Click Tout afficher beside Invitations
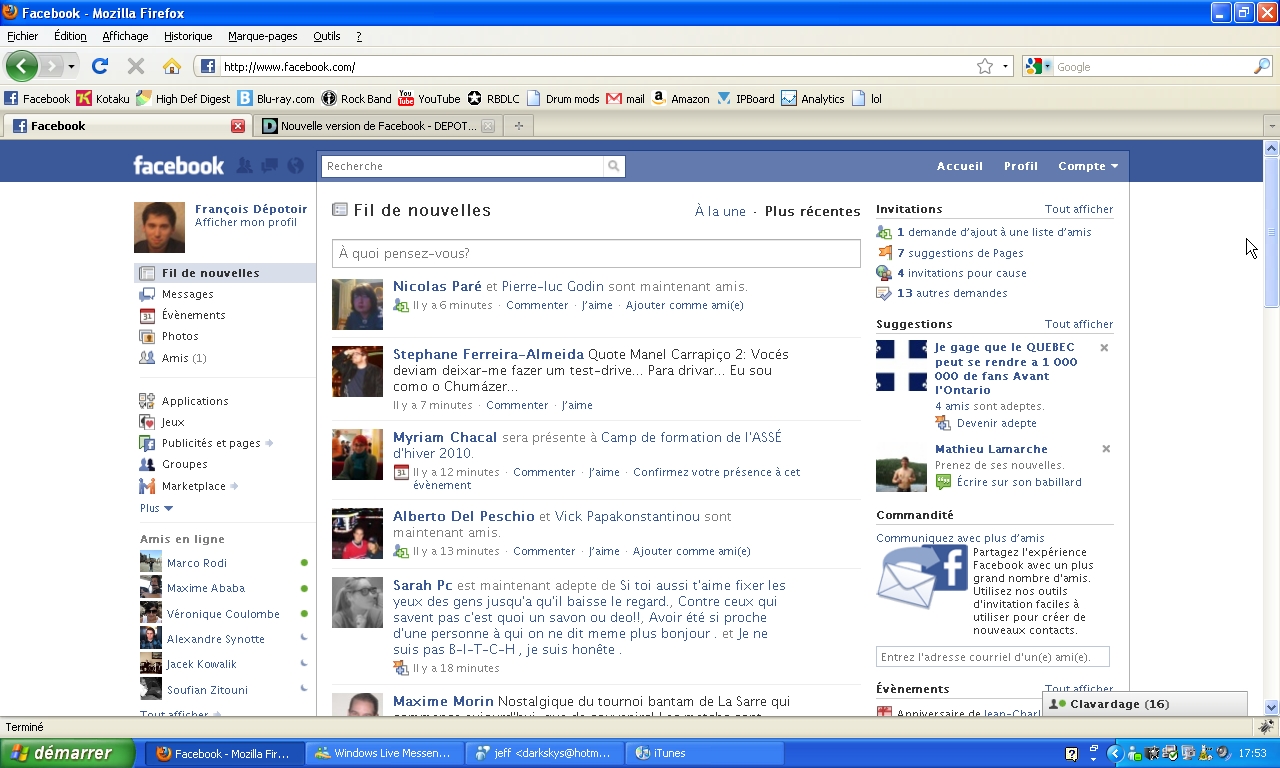This screenshot has height=768, width=1280. pyautogui.click(x=1079, y=209)
